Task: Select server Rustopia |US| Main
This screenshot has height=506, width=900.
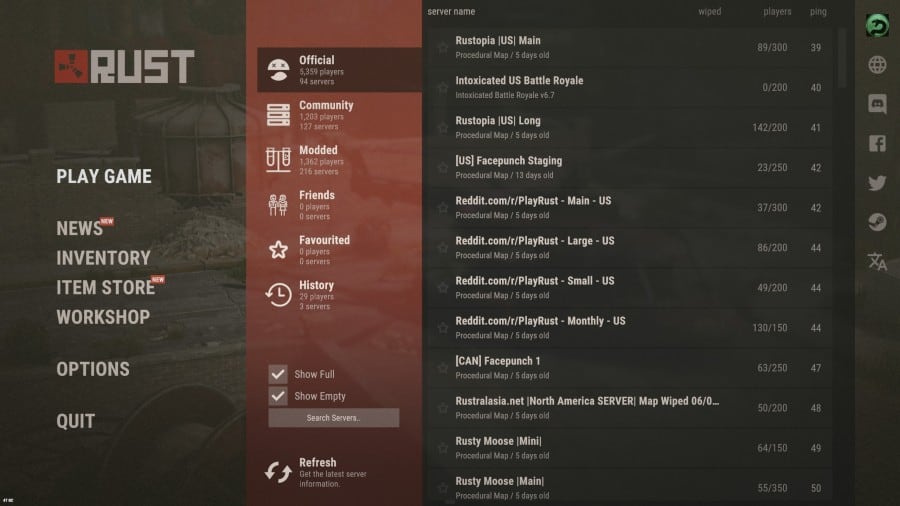Action: (x=629, y=47)
